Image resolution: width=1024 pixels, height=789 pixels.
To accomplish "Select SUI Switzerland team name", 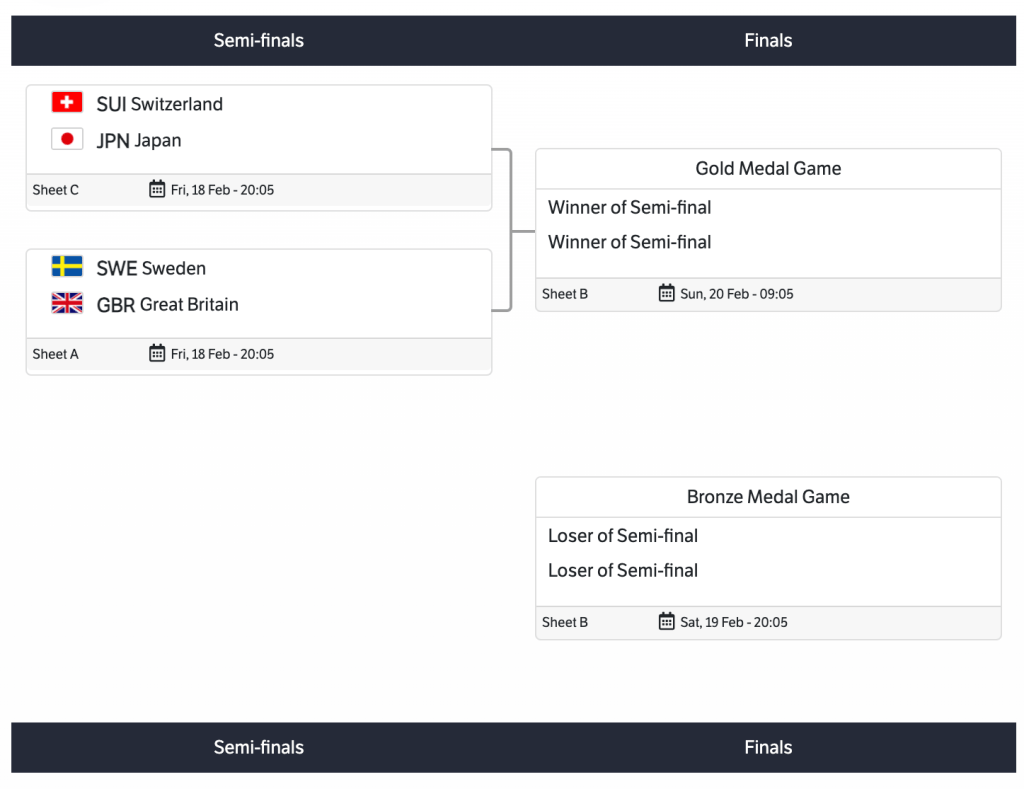I will coord(160,104).
